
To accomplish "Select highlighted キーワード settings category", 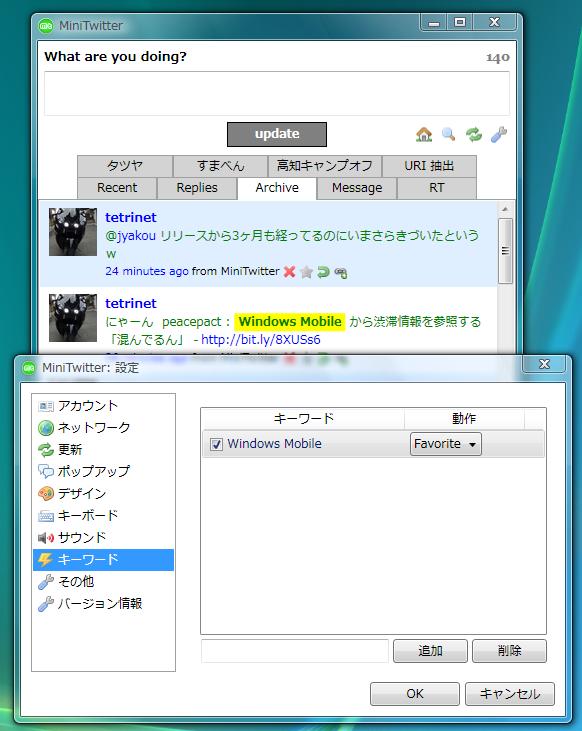I will click(104, 560).
